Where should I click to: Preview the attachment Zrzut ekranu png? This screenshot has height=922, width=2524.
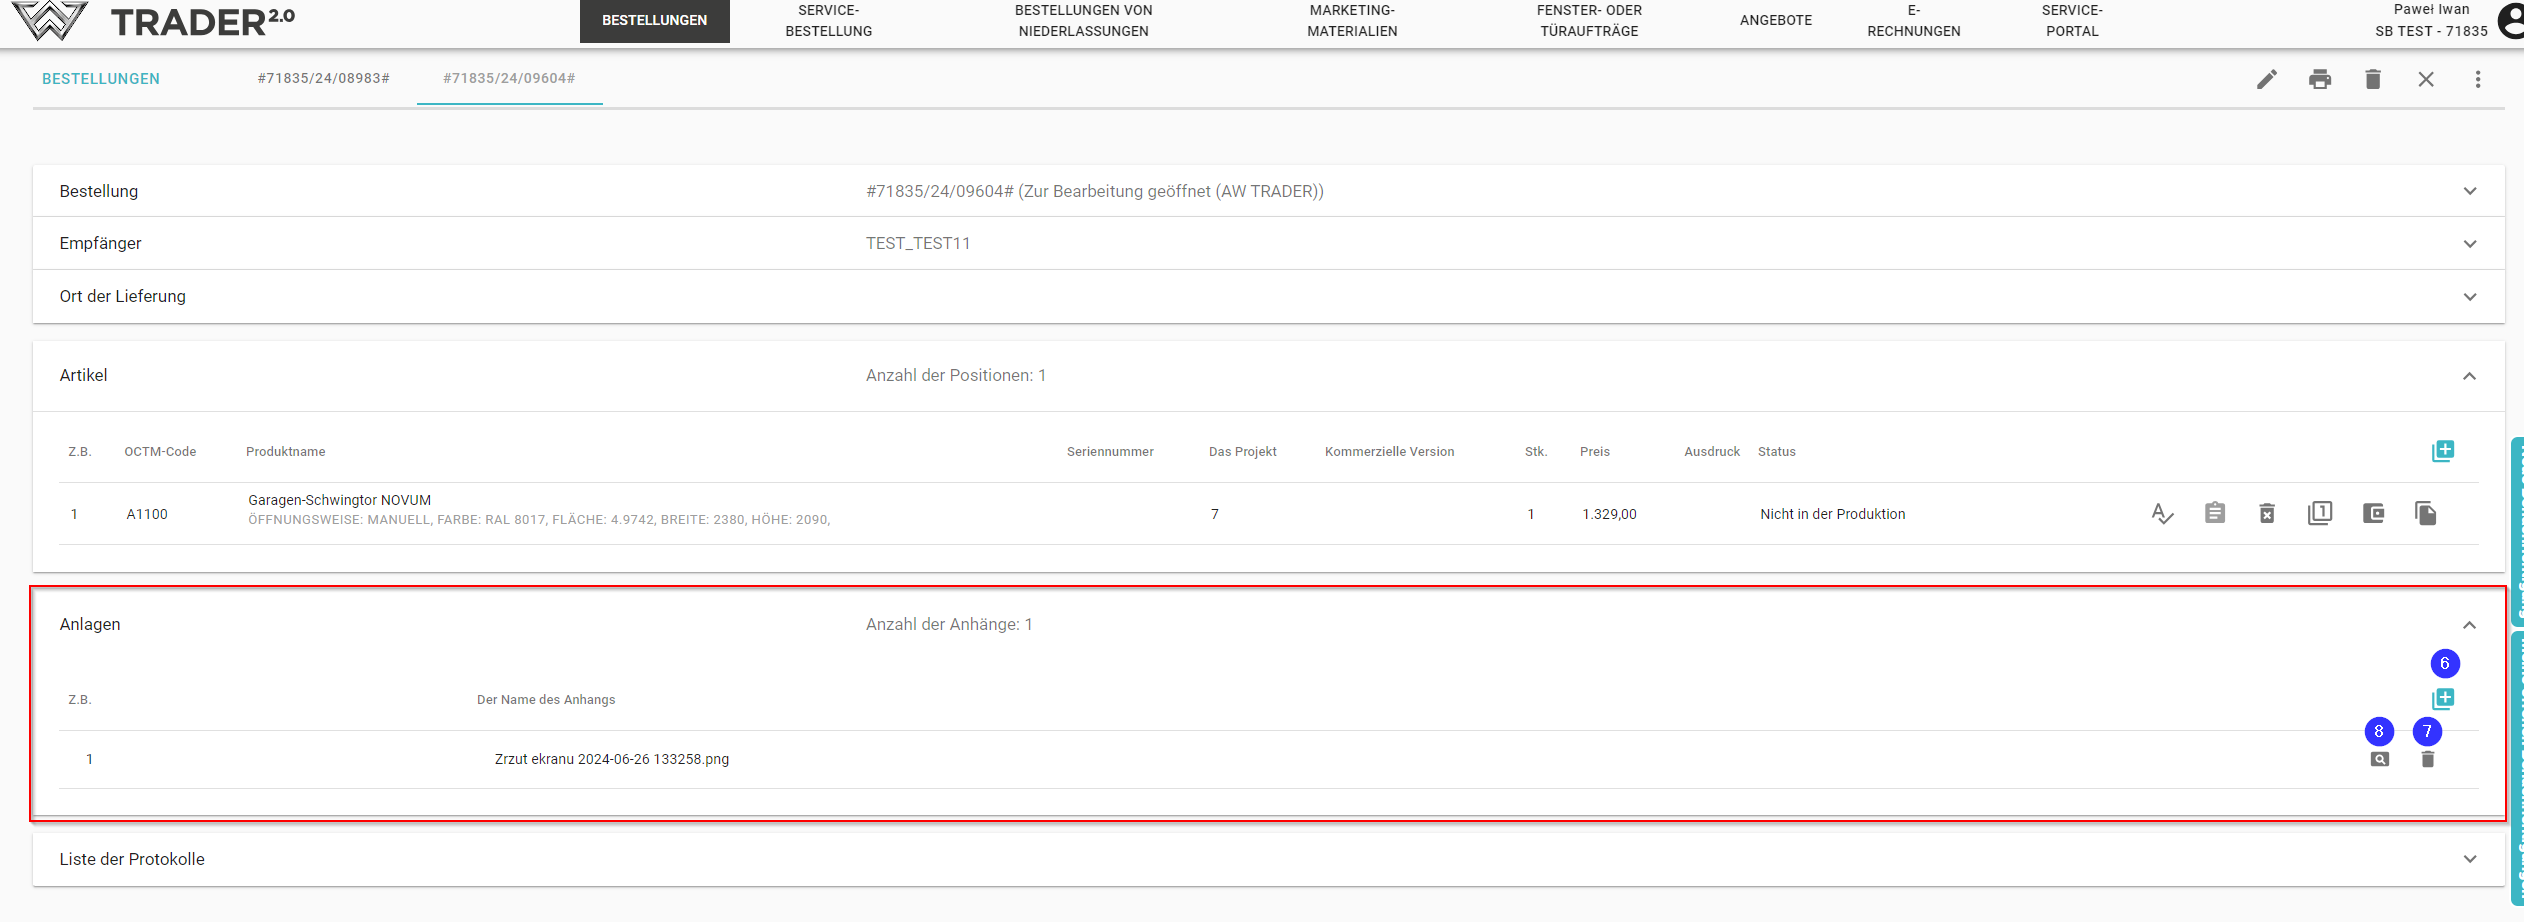coord(2379,759)
